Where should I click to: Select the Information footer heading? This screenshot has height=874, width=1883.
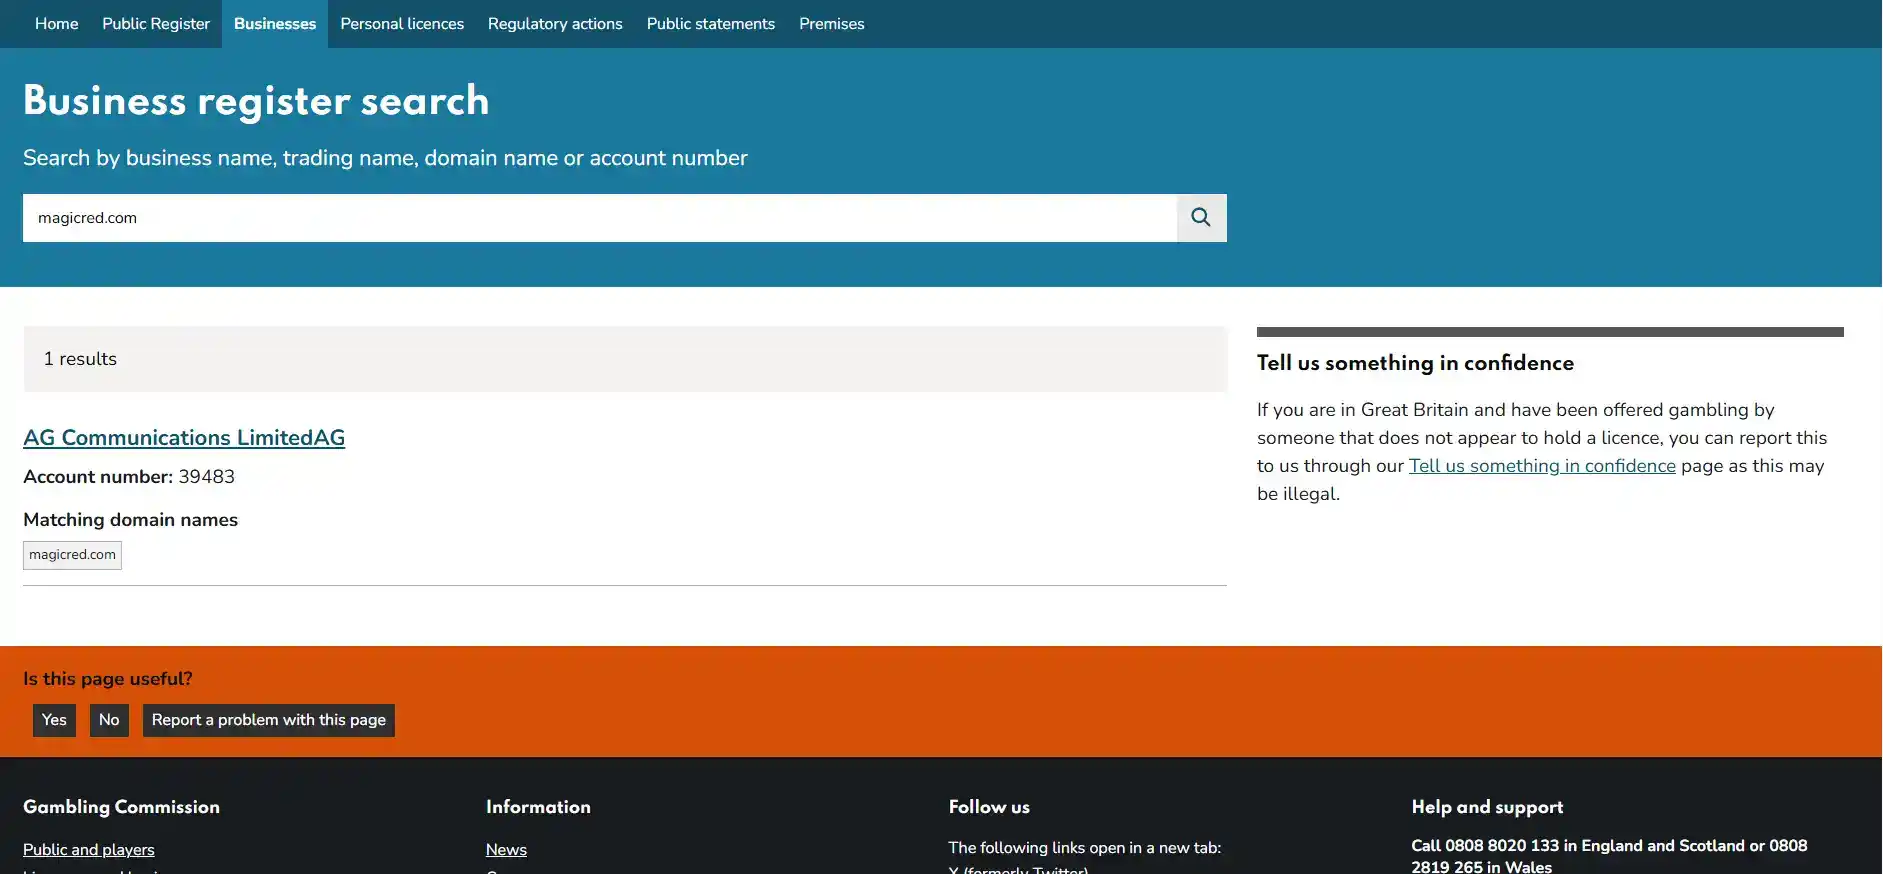[x=538, y=807]
